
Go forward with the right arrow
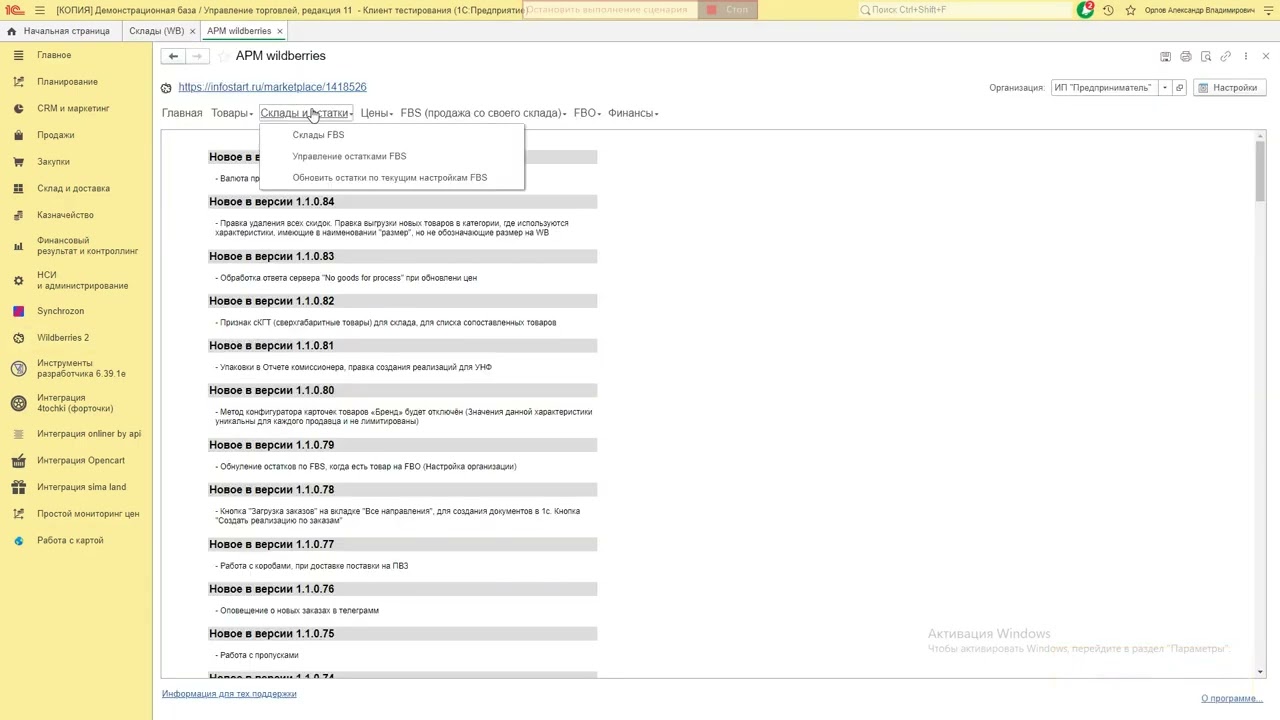coord(197,56)
